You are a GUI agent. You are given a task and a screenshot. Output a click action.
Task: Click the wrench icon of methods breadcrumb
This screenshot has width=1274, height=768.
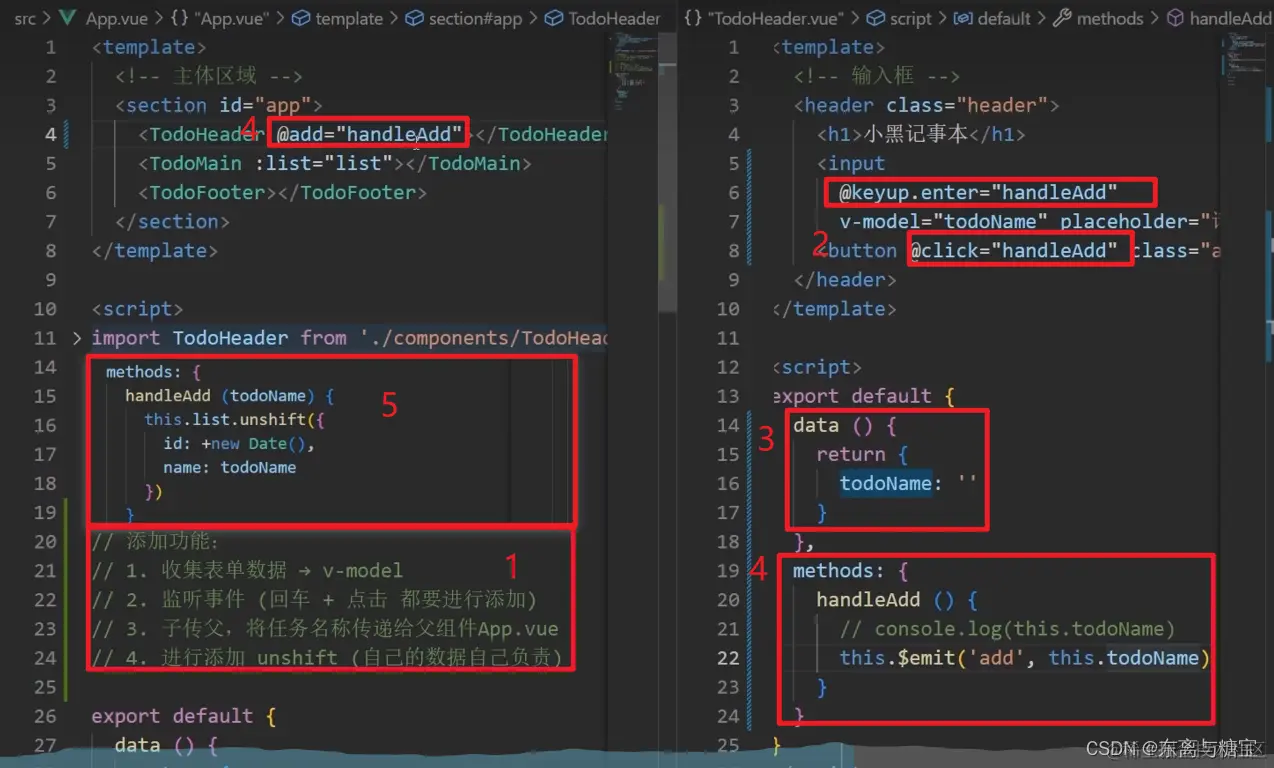tap(1063, 18)
